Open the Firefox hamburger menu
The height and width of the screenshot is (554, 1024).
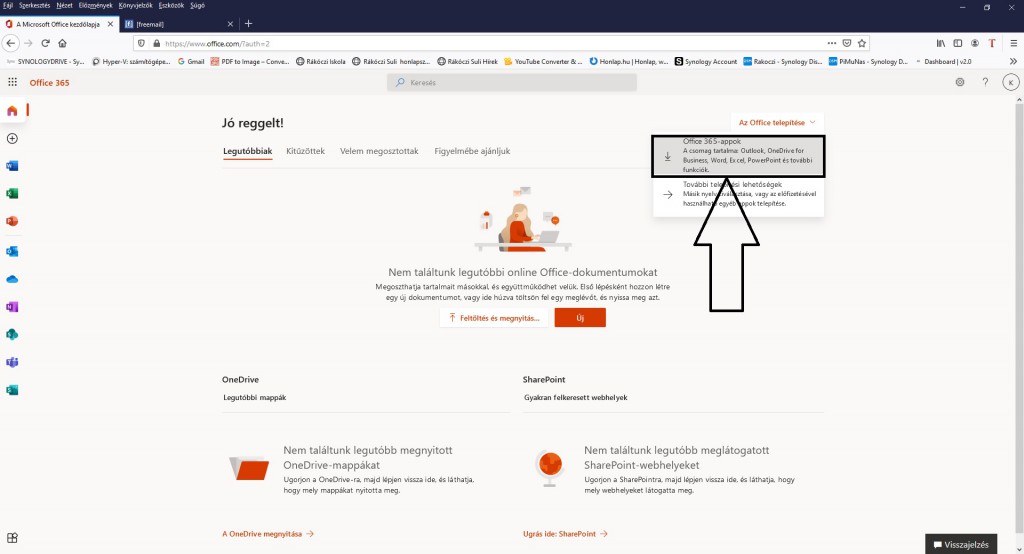pos(1014,43)
